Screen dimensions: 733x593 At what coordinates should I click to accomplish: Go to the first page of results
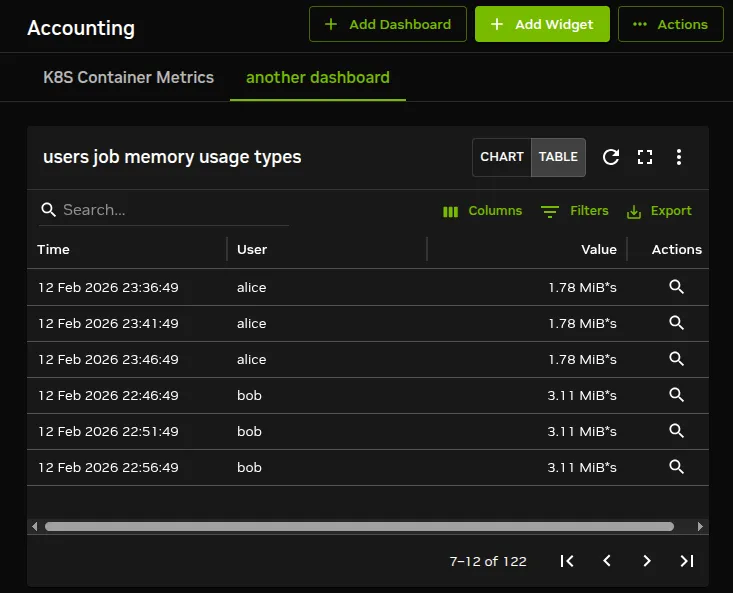click(567, 561)
